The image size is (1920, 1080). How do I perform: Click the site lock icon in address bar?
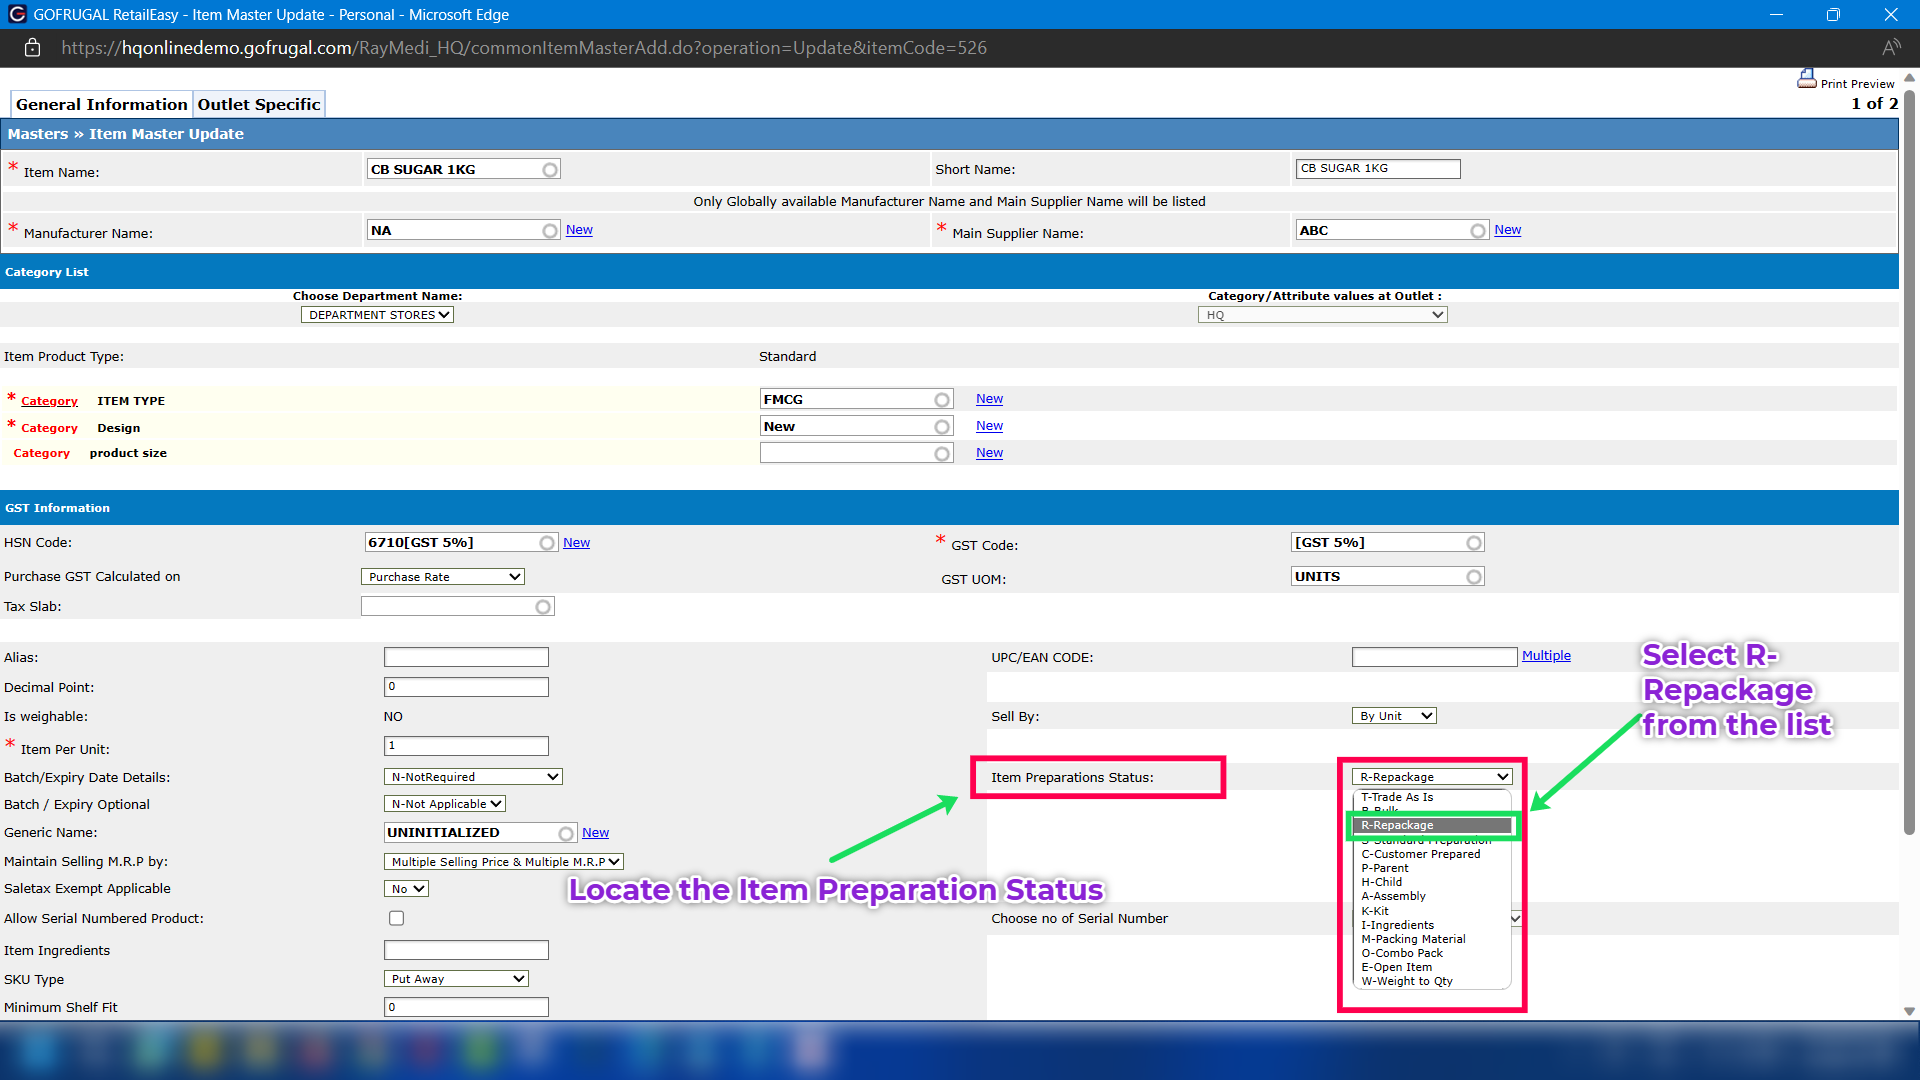(x=32, y=48)
